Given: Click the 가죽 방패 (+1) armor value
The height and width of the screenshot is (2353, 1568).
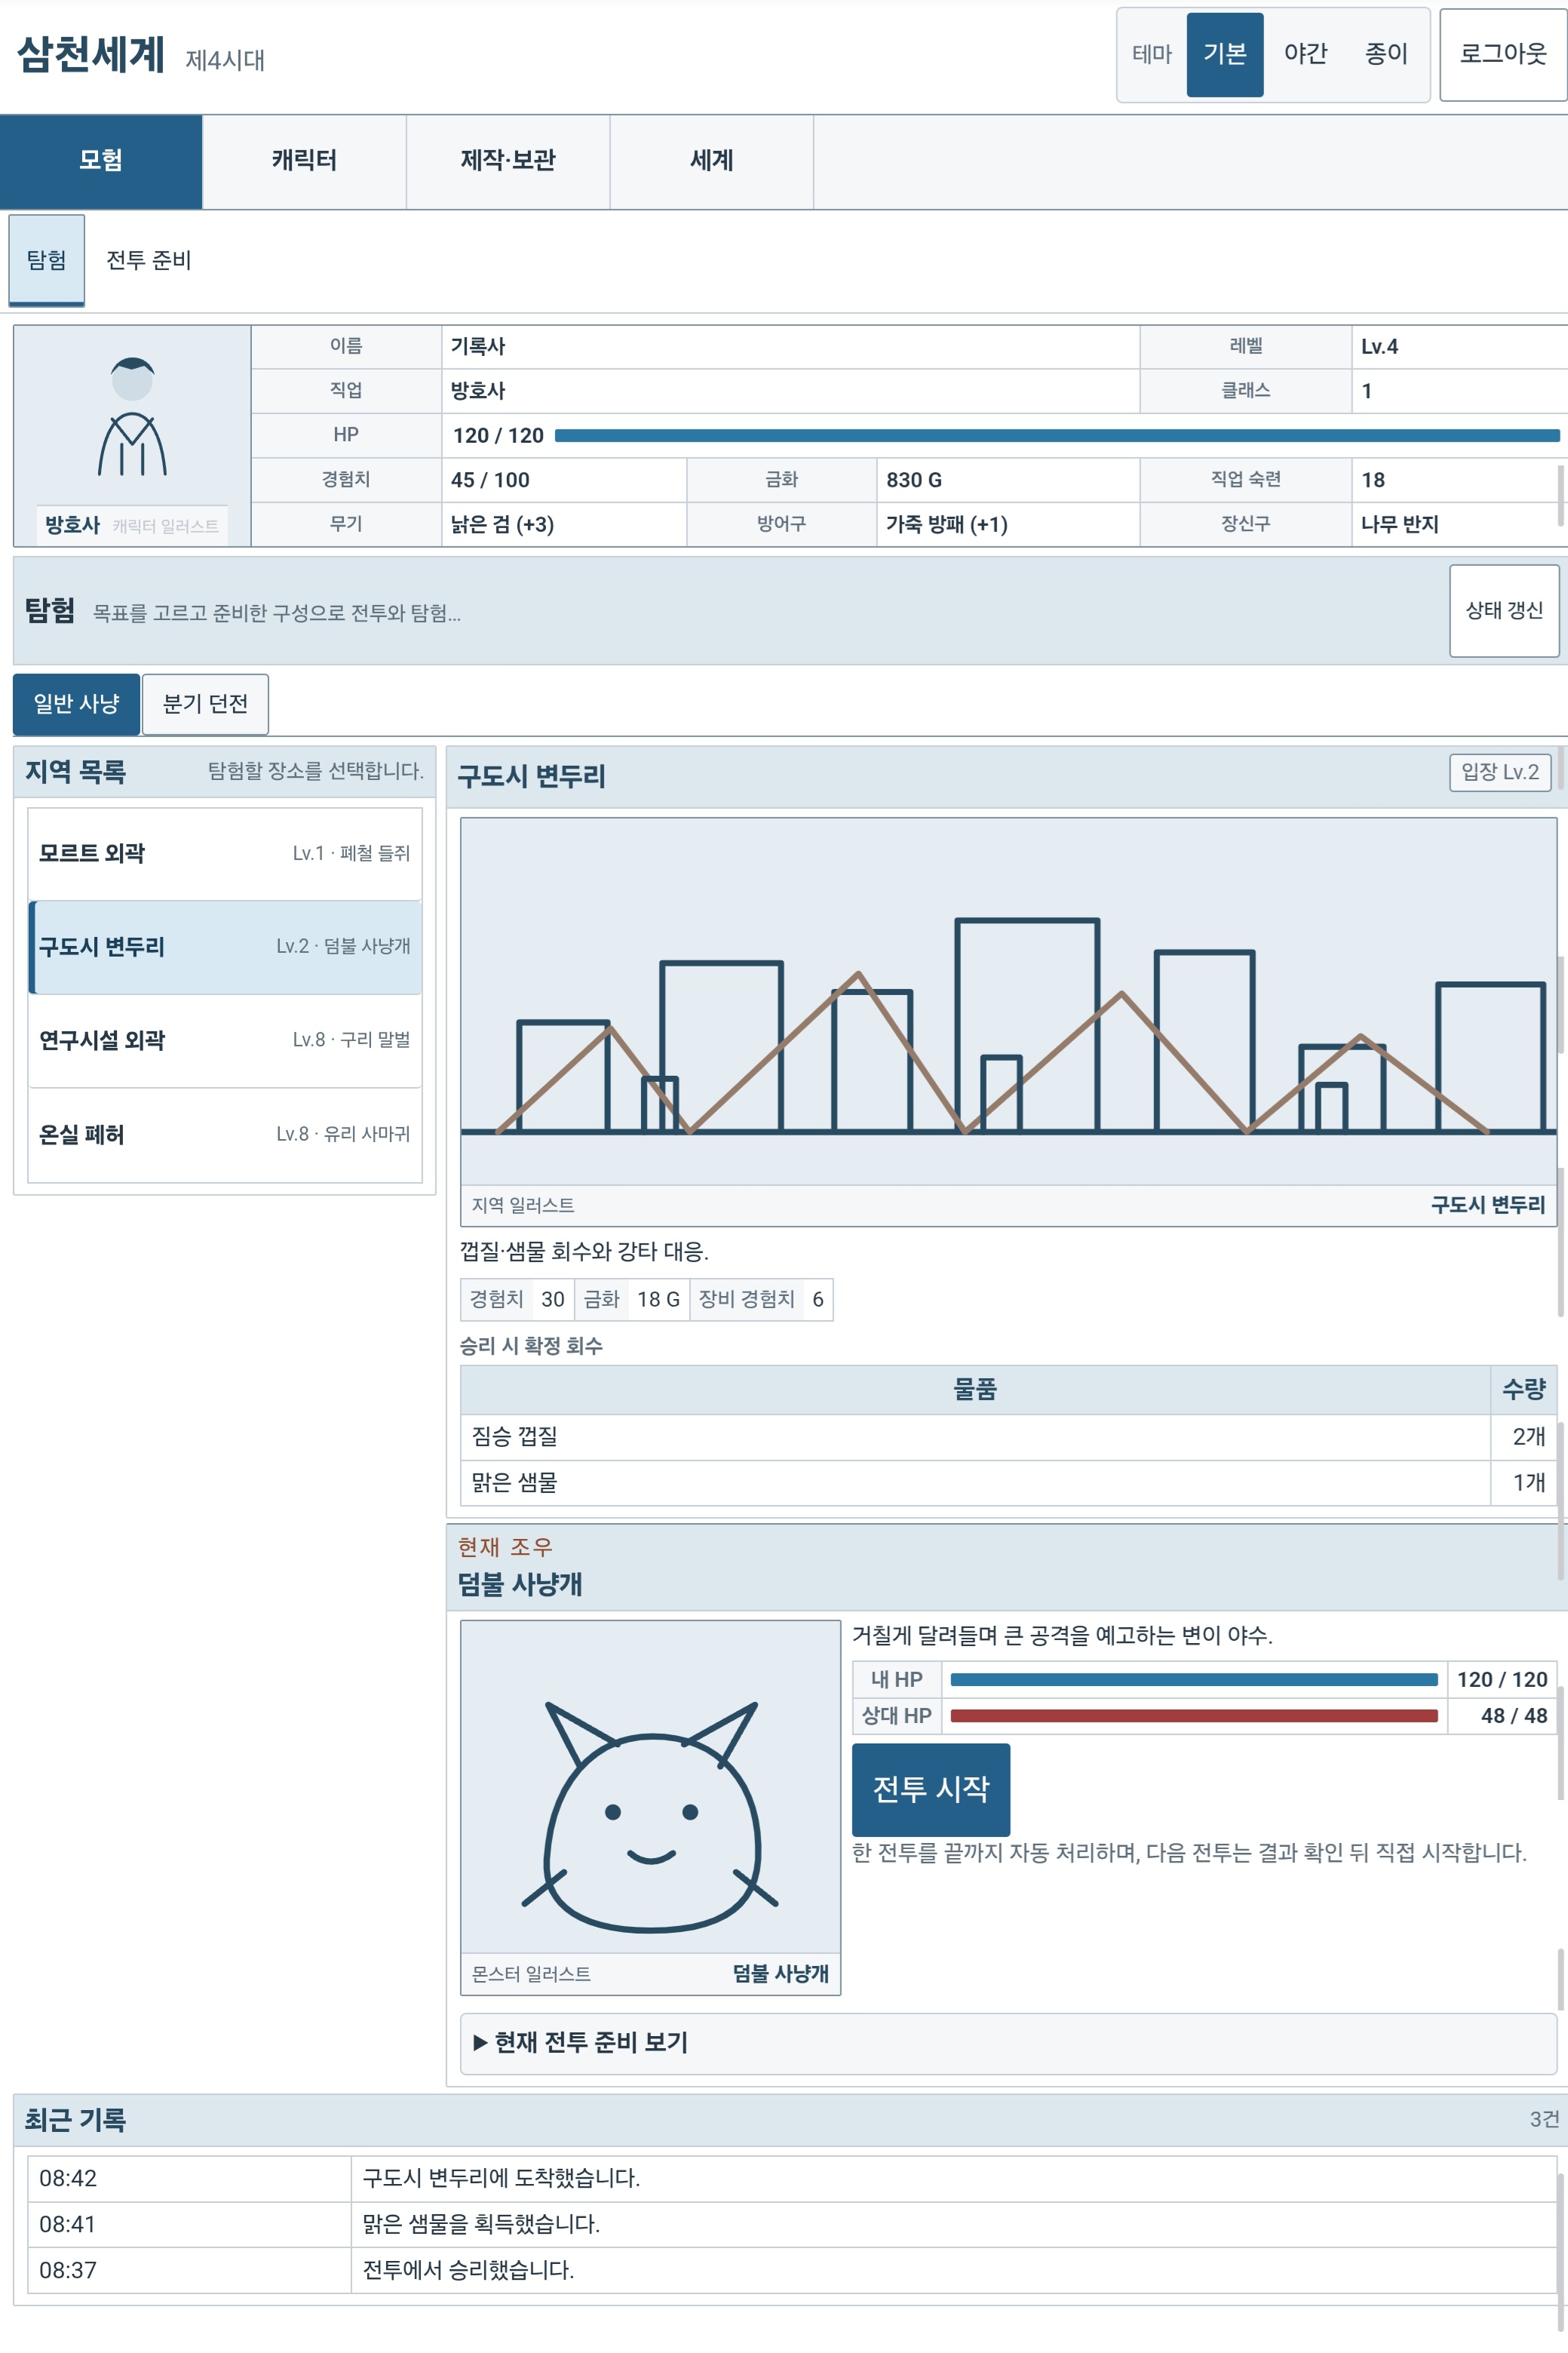Looking at the screenshot, I should pos(946,524).
